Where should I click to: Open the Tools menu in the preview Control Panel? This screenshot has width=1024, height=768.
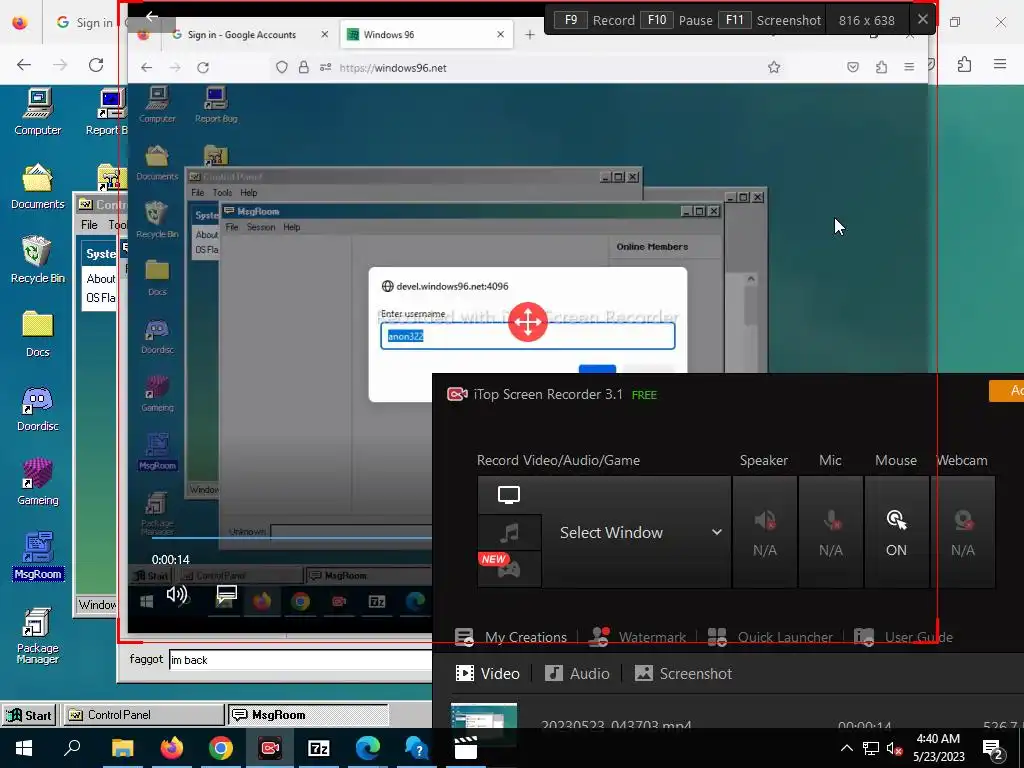222,193
